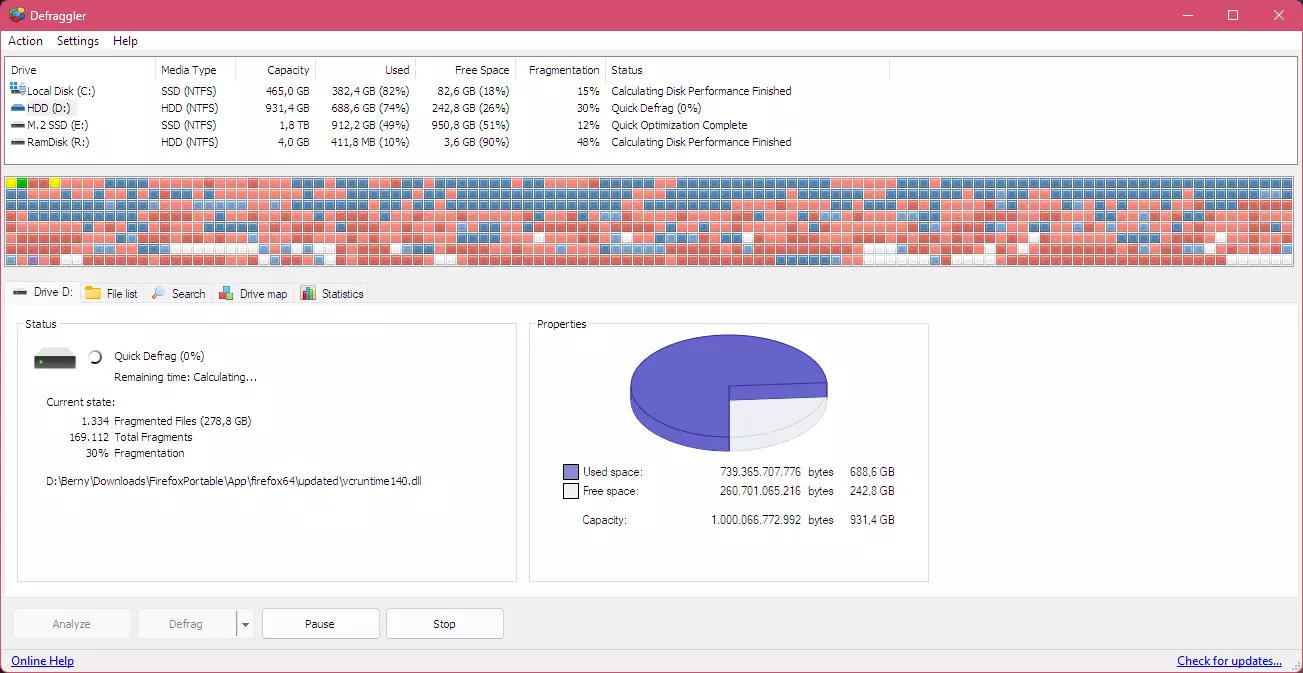
Task: Click the used-space pie chart
Action: pyautogui.click(x=729, y=393)
